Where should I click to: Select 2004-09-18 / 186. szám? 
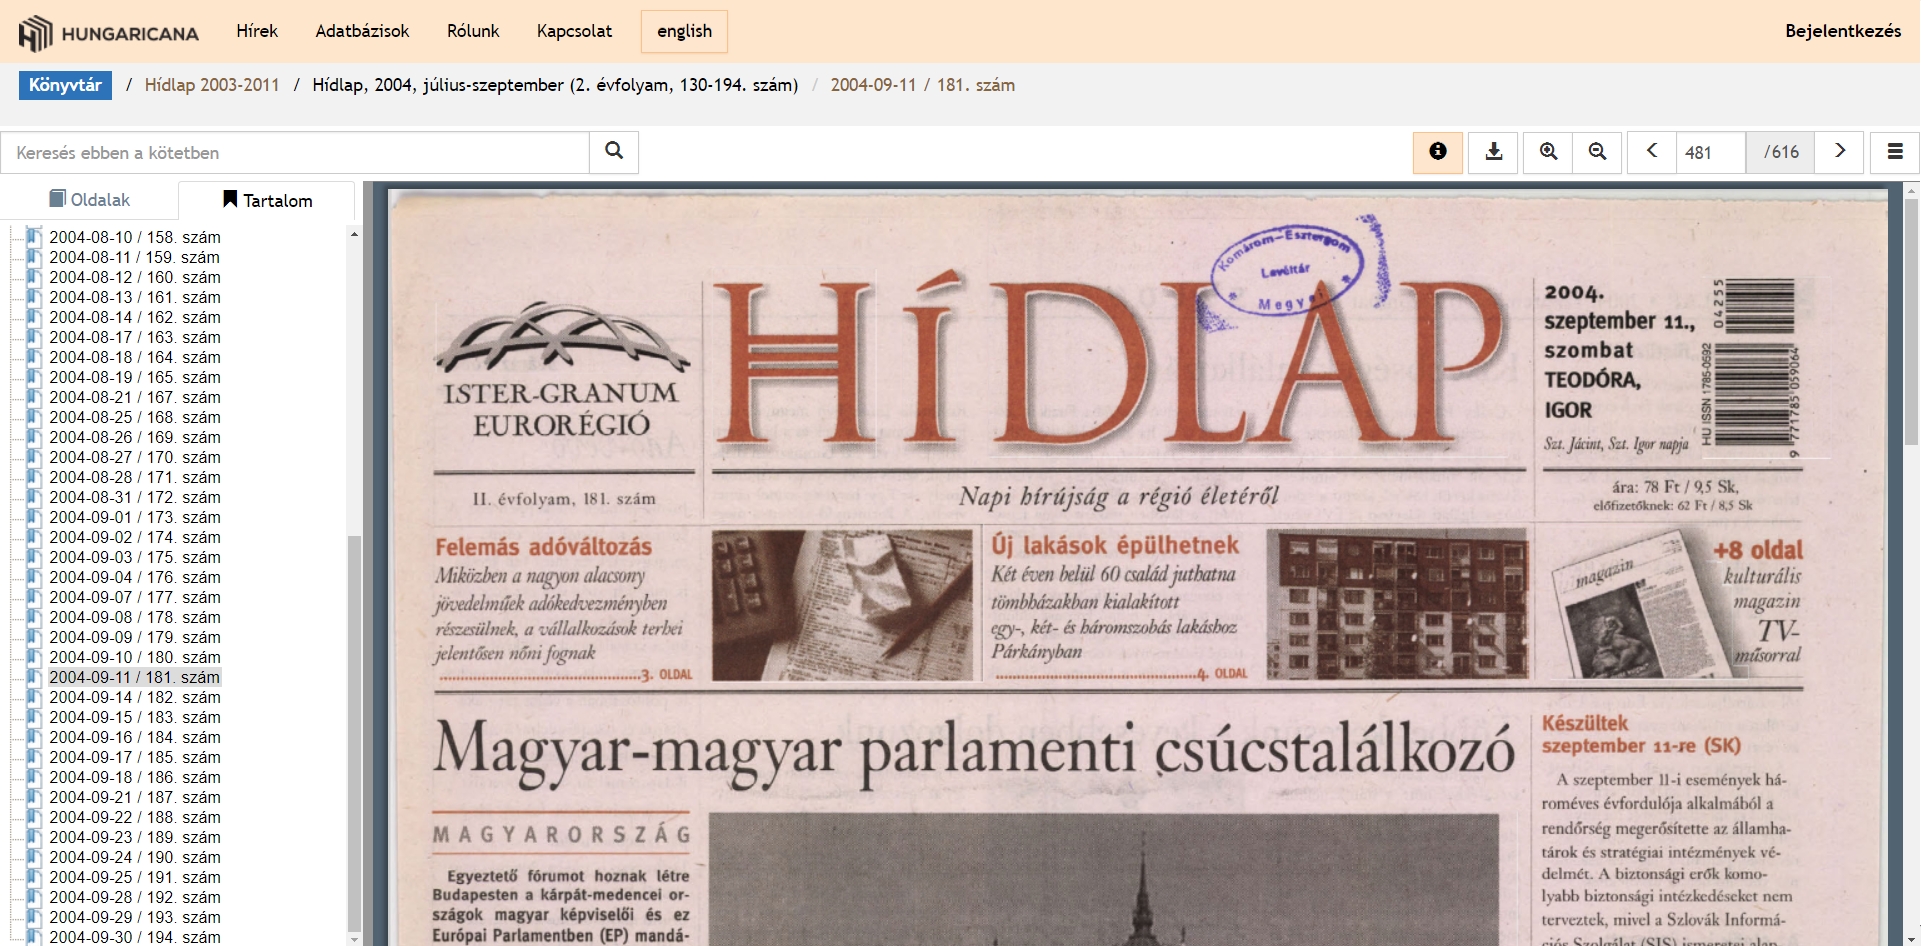(x=135, y=777)
